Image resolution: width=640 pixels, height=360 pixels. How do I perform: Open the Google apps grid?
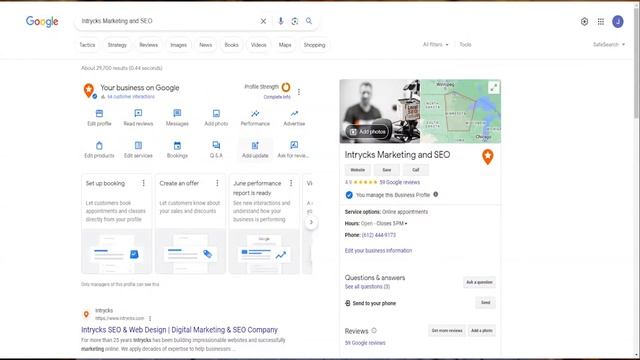coord(601,22)
